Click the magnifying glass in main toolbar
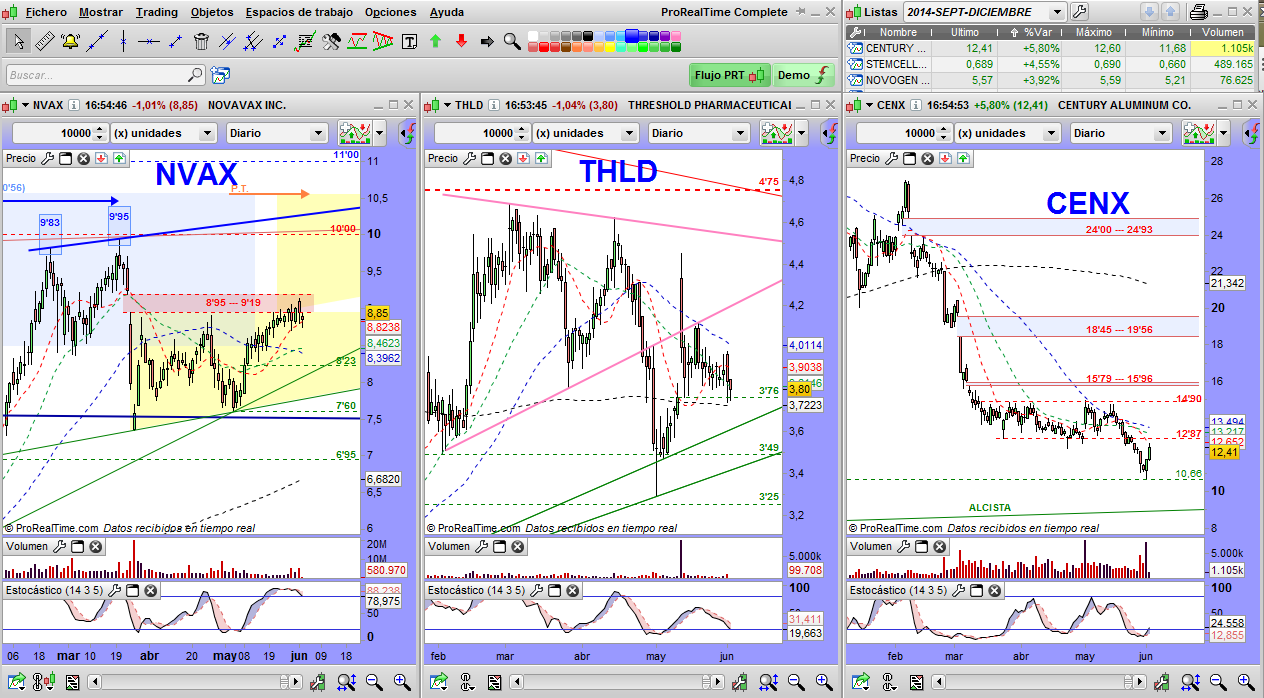The width and height of the screenshot is (1264, 698). click(511, 42)
